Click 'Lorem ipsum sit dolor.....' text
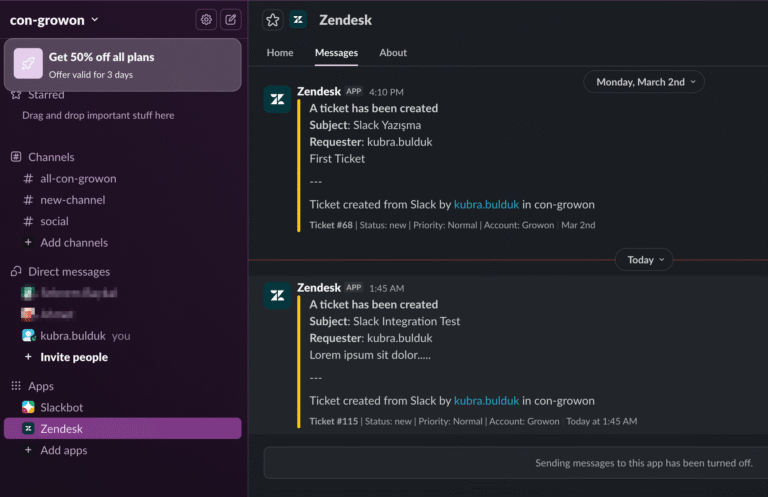768x497 pixels. 370,355
